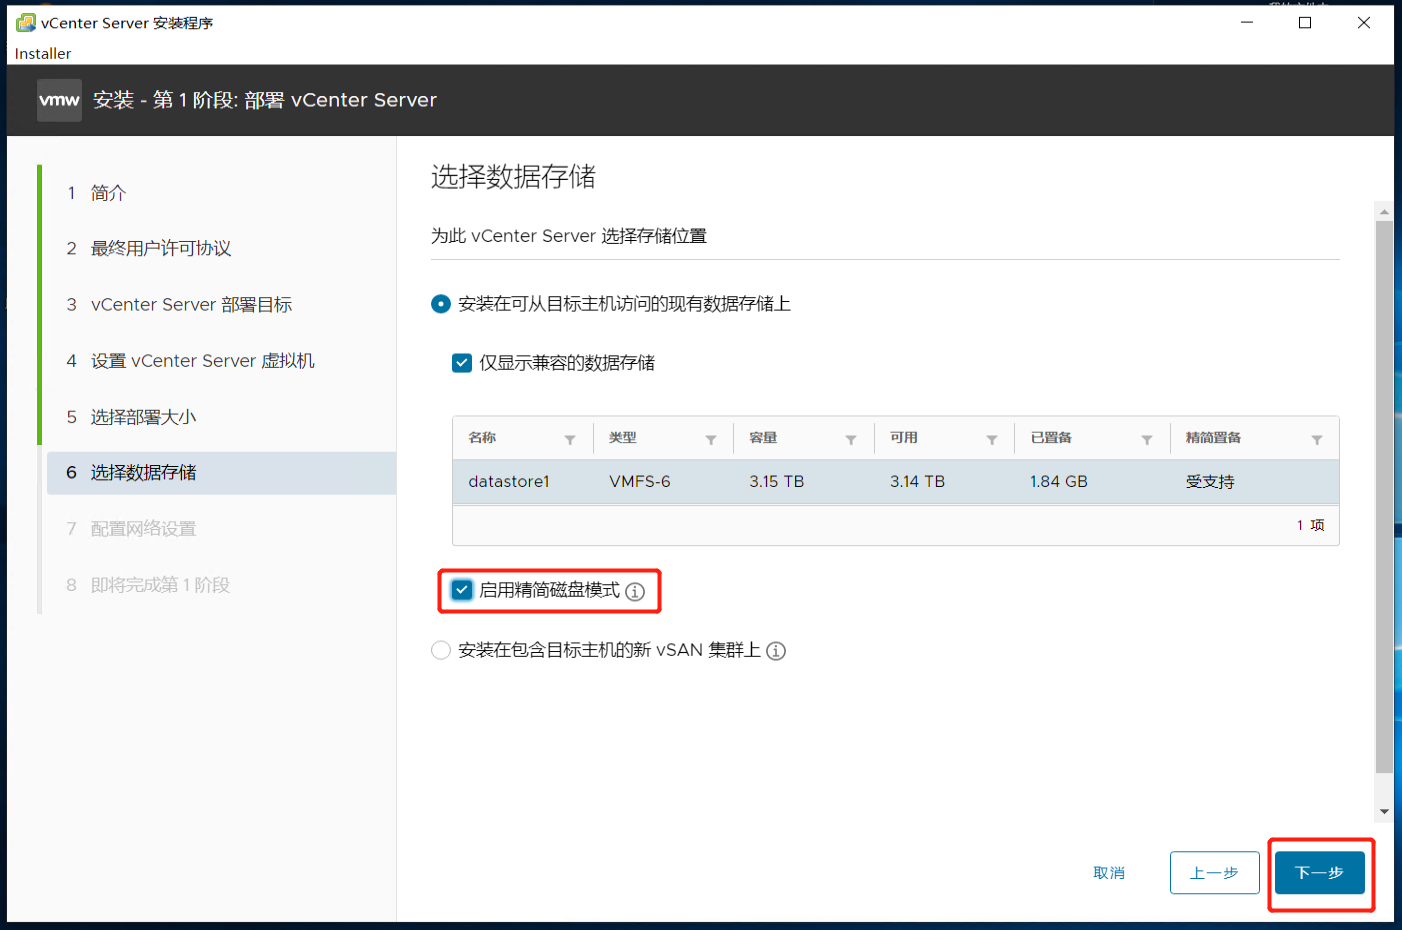Click the scrollbar down arrow

point(1384,810)
